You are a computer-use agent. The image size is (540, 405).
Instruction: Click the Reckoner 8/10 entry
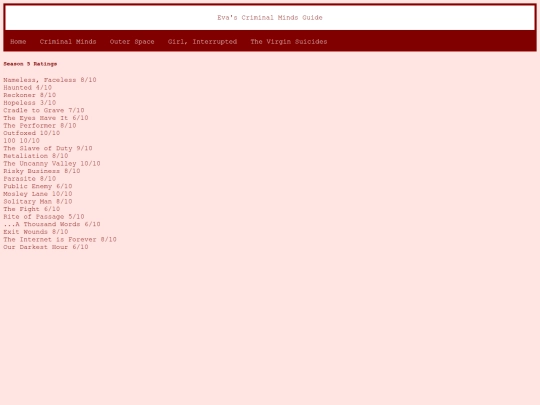coord(30,95)
